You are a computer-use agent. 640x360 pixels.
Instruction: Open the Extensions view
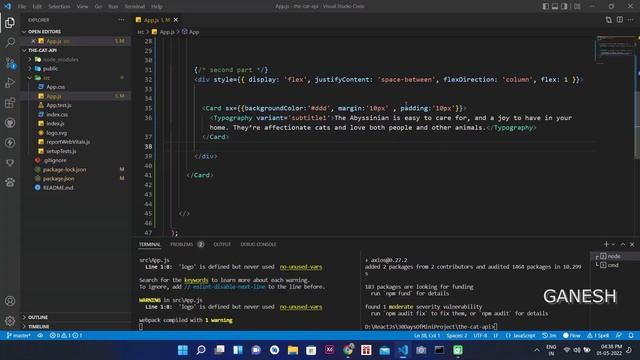click(x=10, y=103)
